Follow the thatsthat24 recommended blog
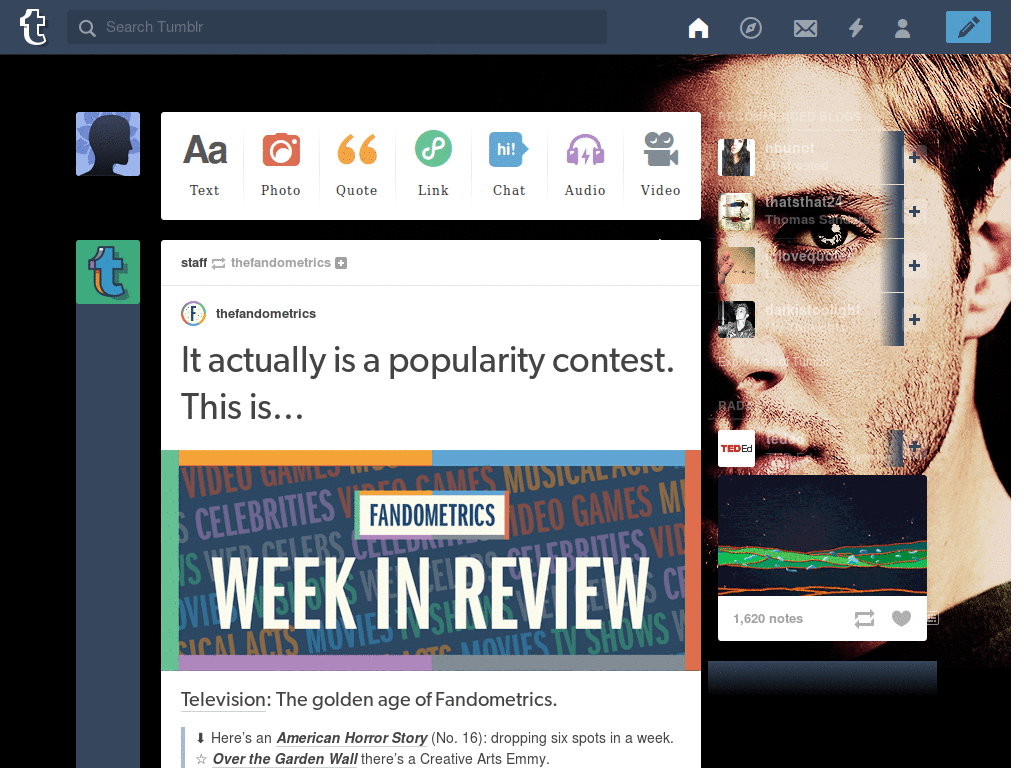The height and width of the screenshot is (768, 1024). (x=914, y=212)
